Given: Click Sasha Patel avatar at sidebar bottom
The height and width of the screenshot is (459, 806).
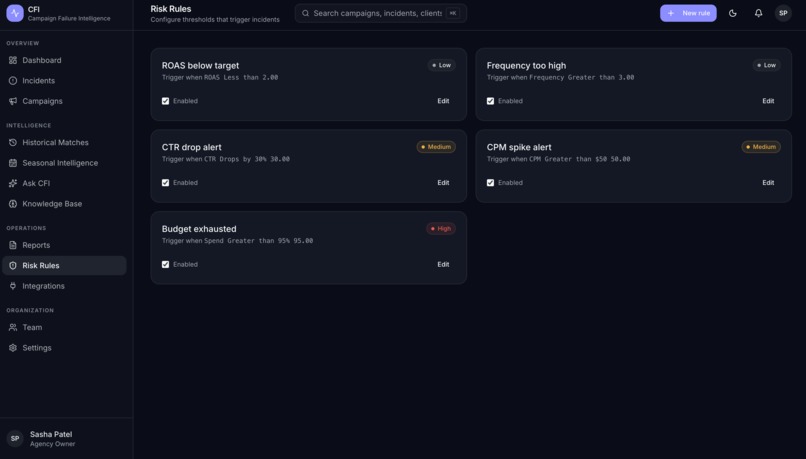Looking at the screenshot, I should [15, 438].
